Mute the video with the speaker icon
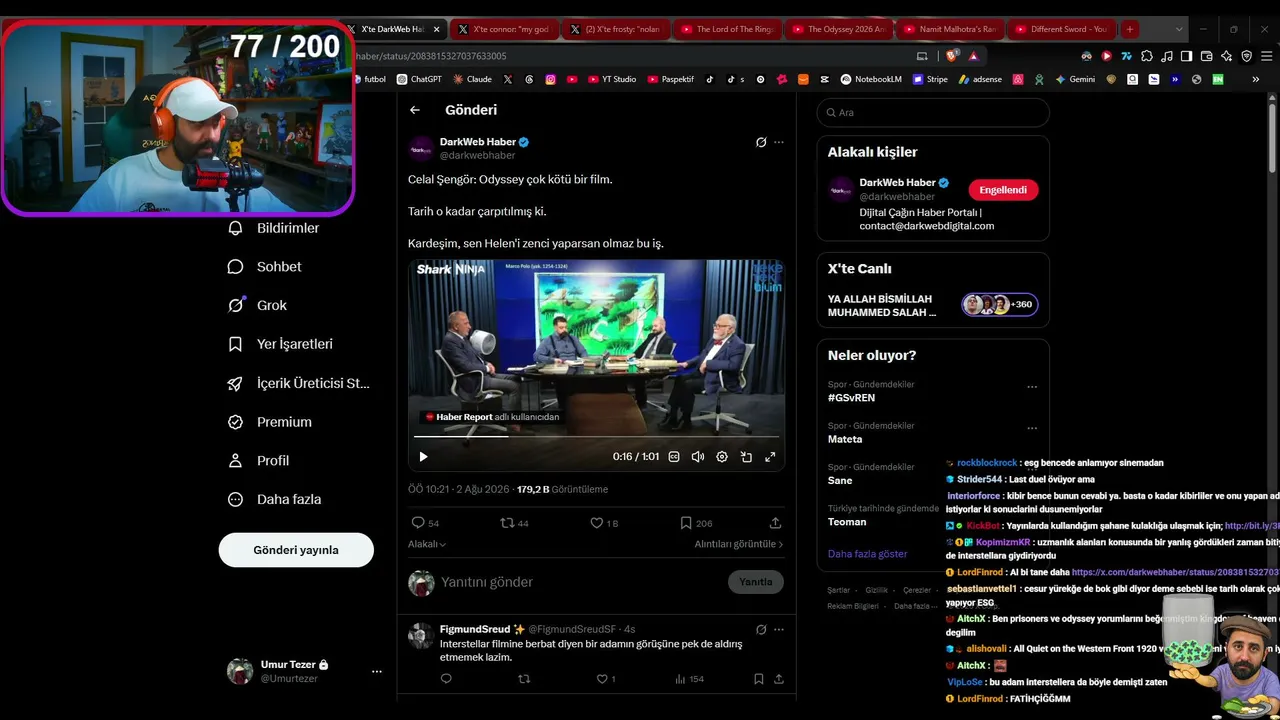 pos(698,457)
